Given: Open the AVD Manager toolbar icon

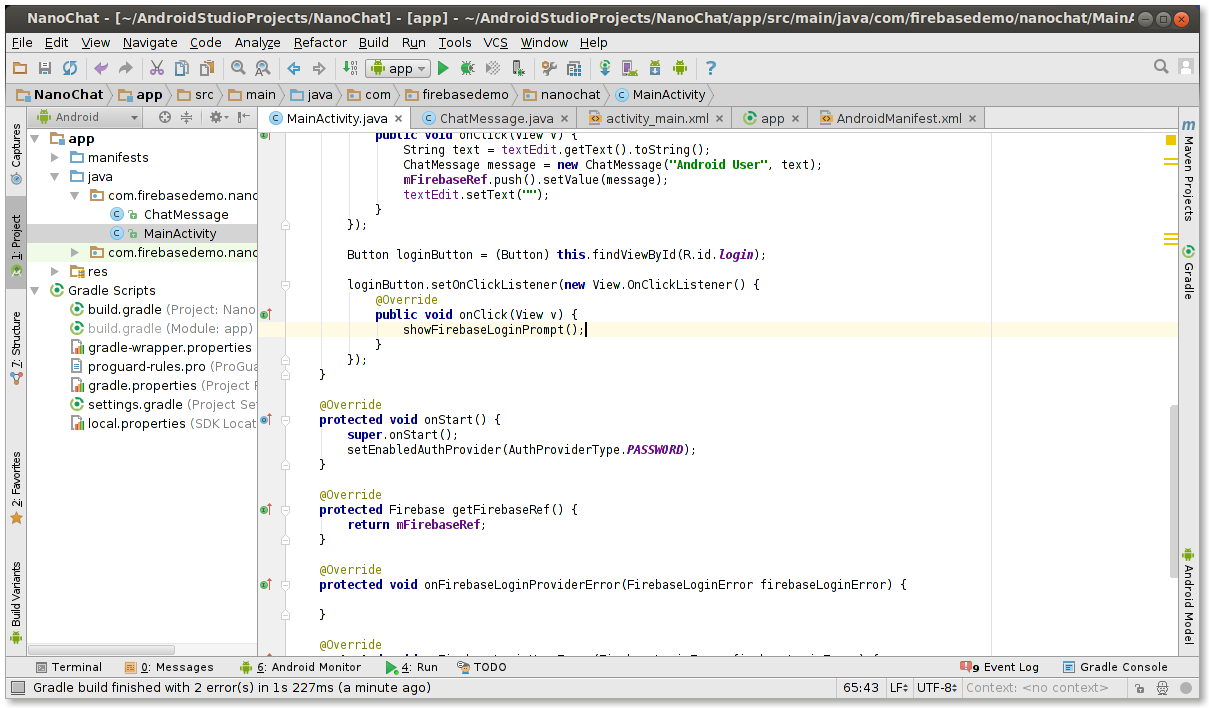Looking at the screenshot, I should coord(630,68).
